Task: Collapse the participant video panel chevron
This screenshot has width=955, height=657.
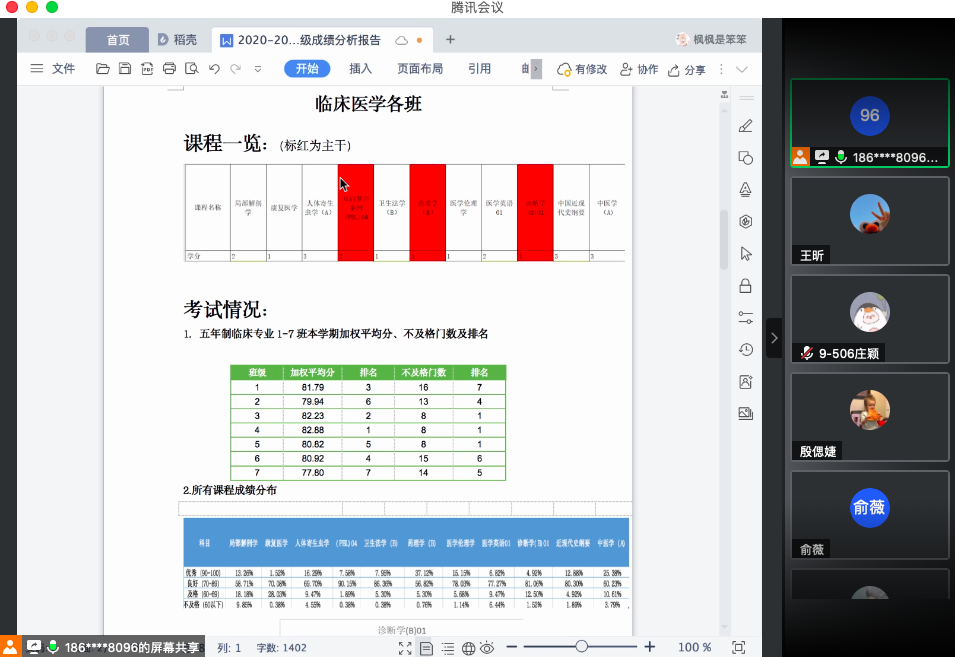Action: tap(775, 338)
